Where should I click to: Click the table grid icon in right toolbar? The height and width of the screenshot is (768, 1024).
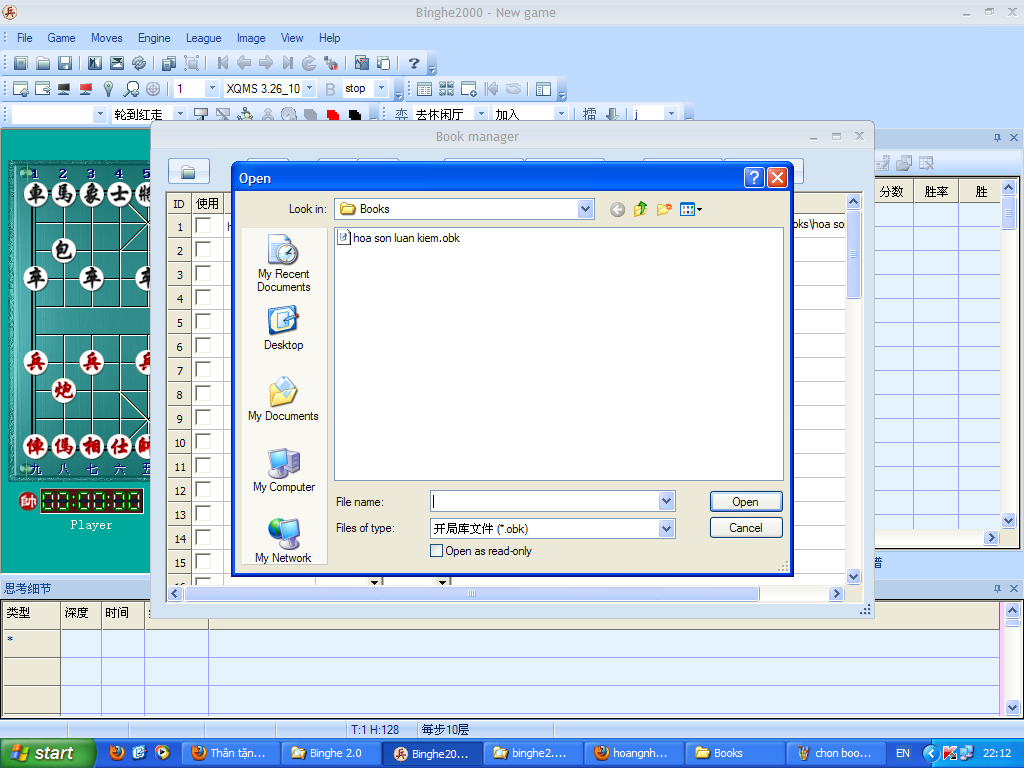click(424, 89)
